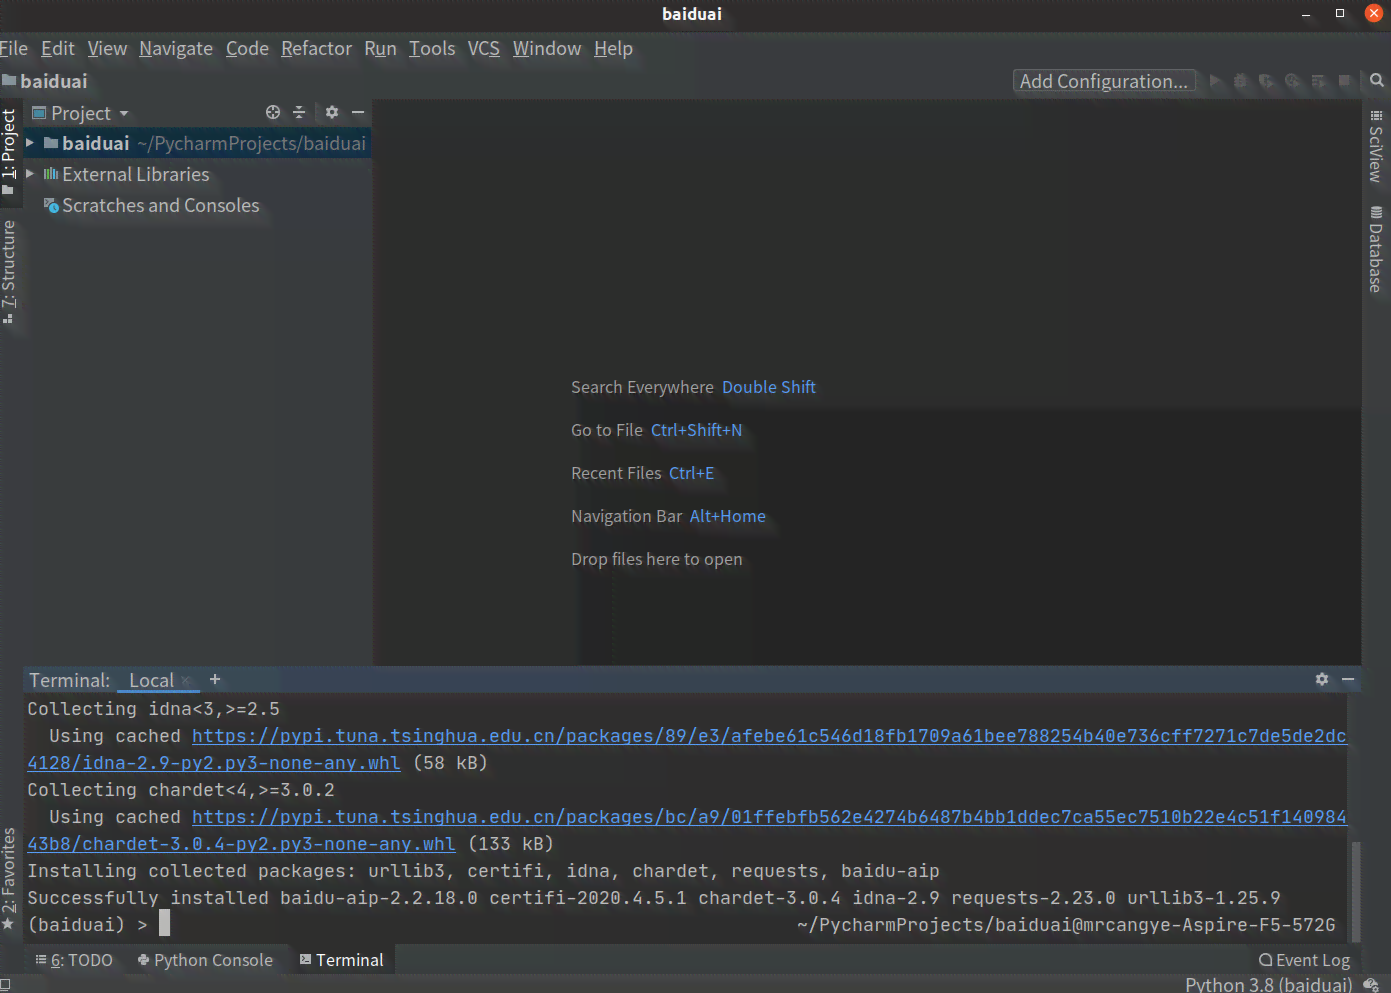Click the Run (play) toolbar icon
The width and height of the screenshot is (1391, 993).
pyautogui.click(x=1215, y=81)
